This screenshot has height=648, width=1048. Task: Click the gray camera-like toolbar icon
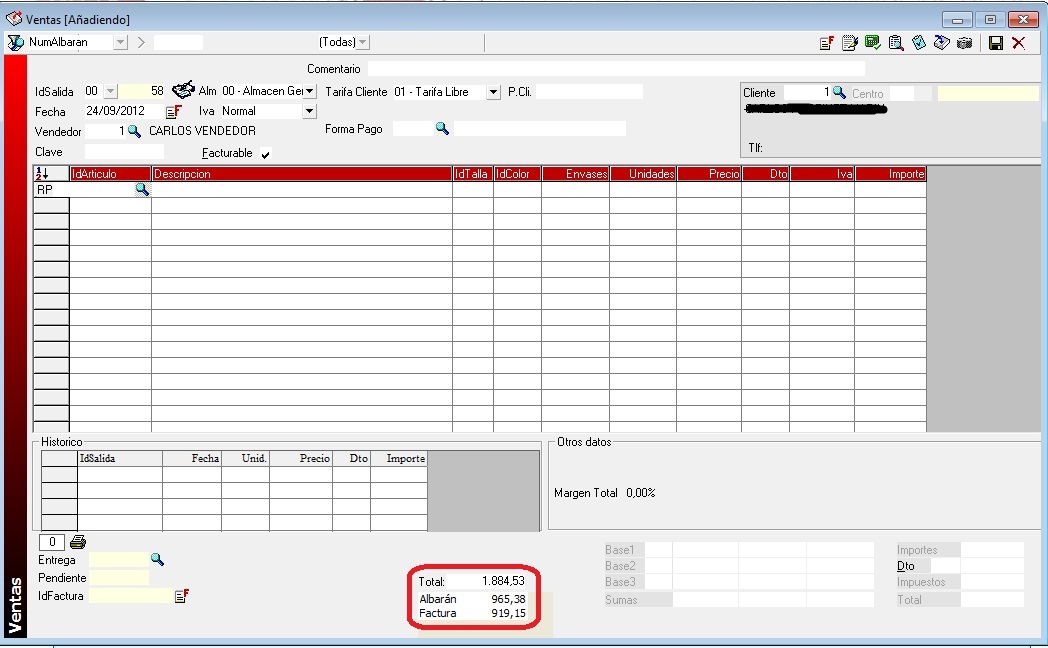964,43
